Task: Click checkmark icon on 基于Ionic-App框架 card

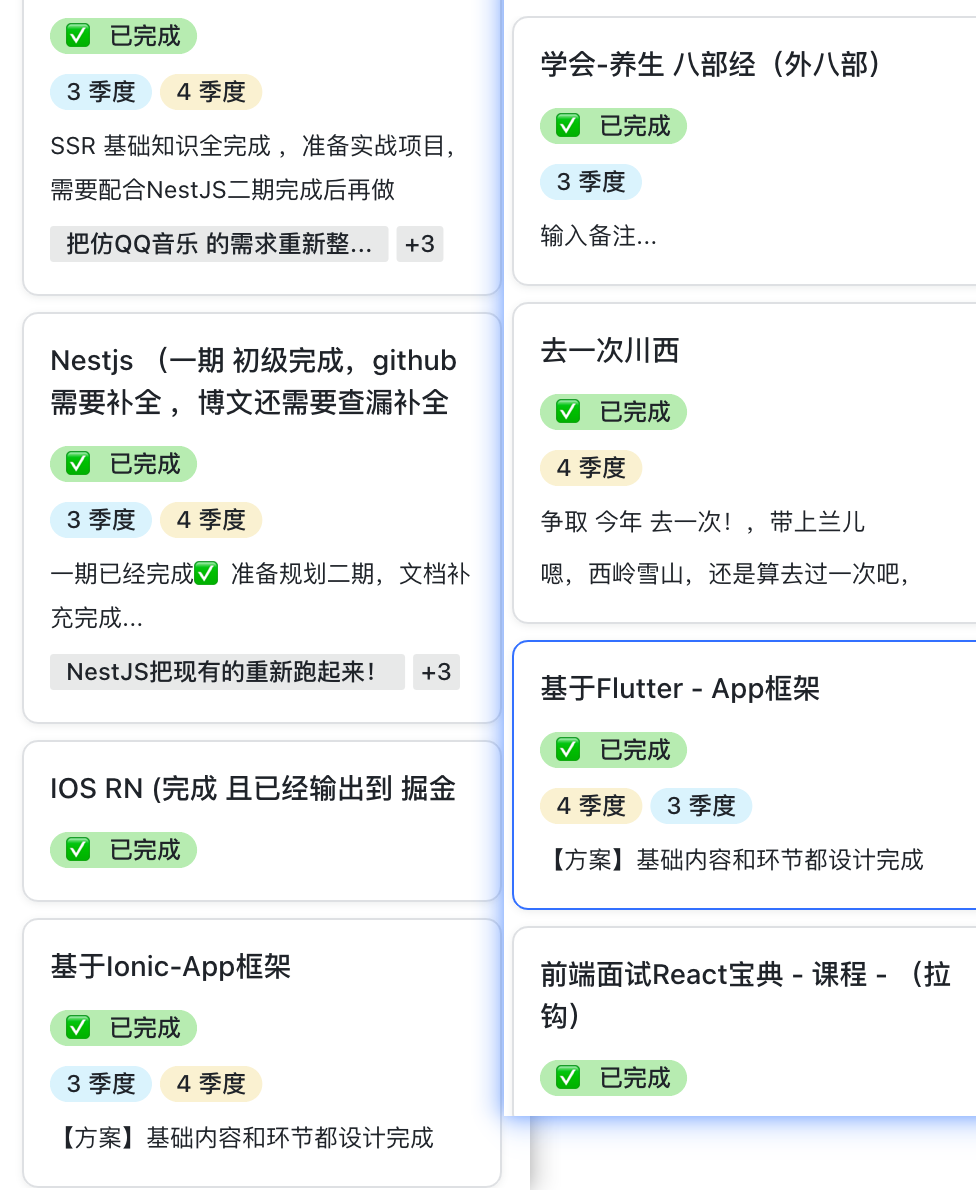Action: (78, 1028)
